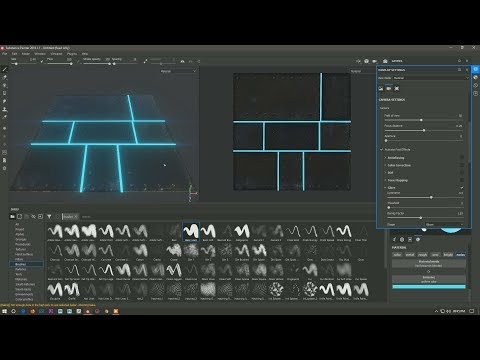Switch to Viewport settings icon tab
This screenshot has height=360, width=480.
pyautogui.click(x=397, y=88)
